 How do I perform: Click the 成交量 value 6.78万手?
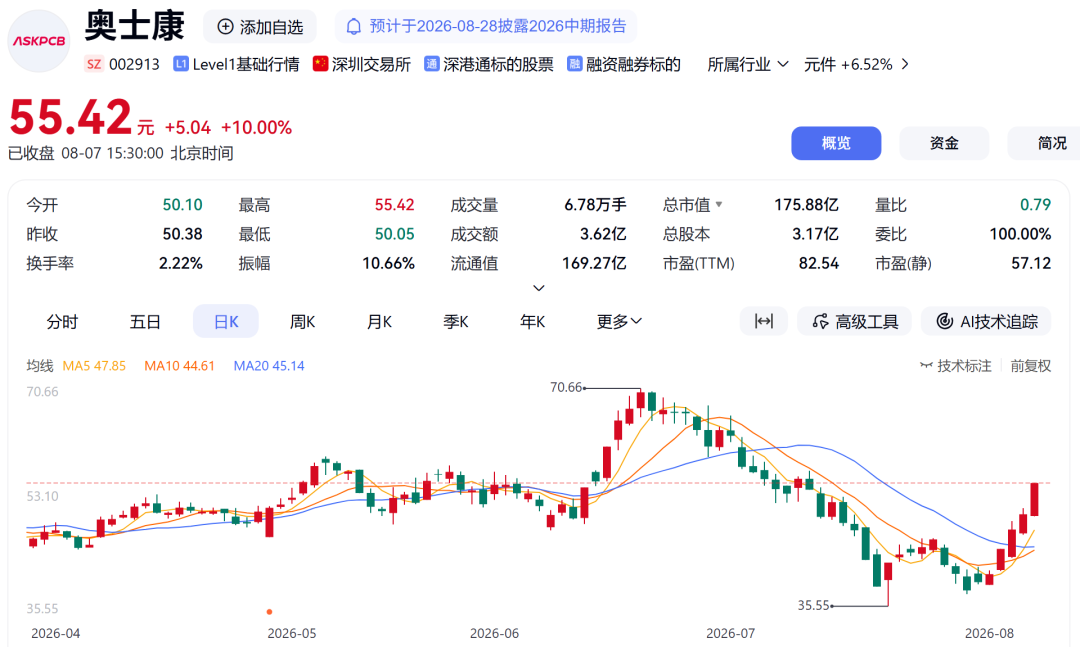tap(595, 205)
